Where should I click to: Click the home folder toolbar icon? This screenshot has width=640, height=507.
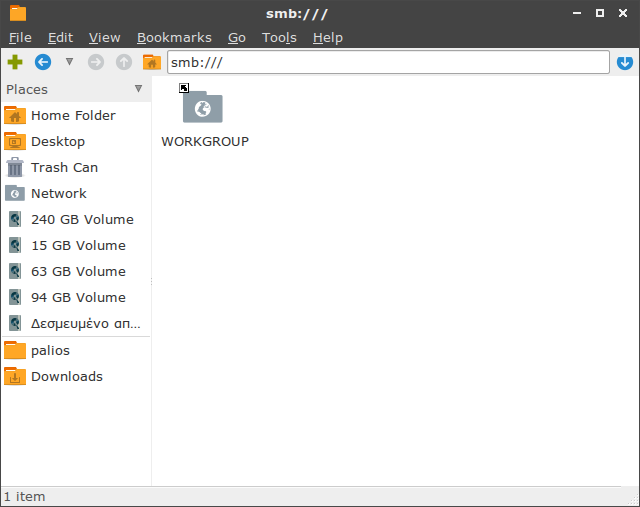coord(152,62)
